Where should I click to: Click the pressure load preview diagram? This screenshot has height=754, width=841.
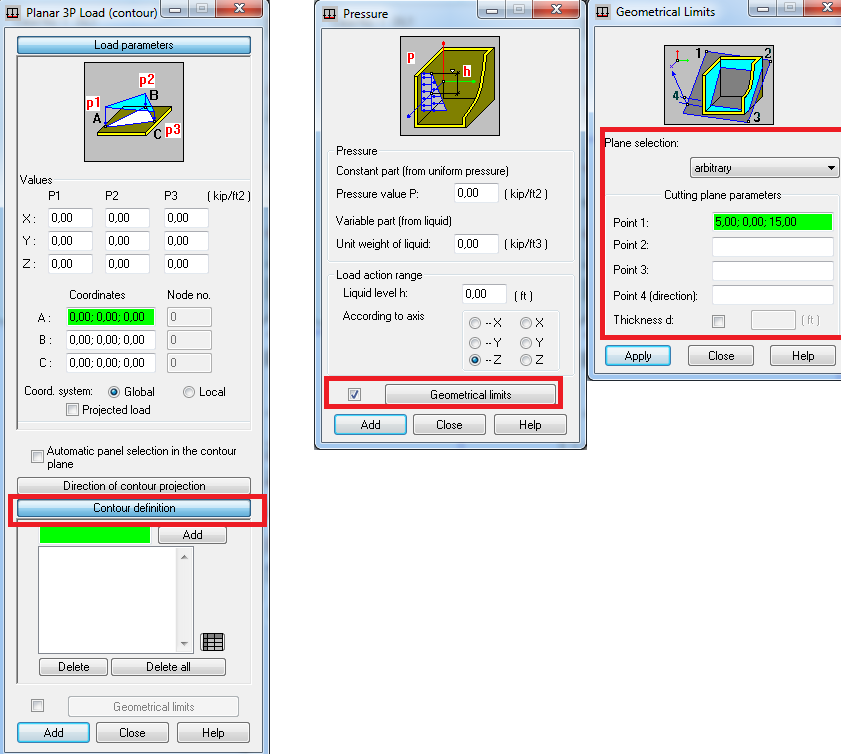450,85
